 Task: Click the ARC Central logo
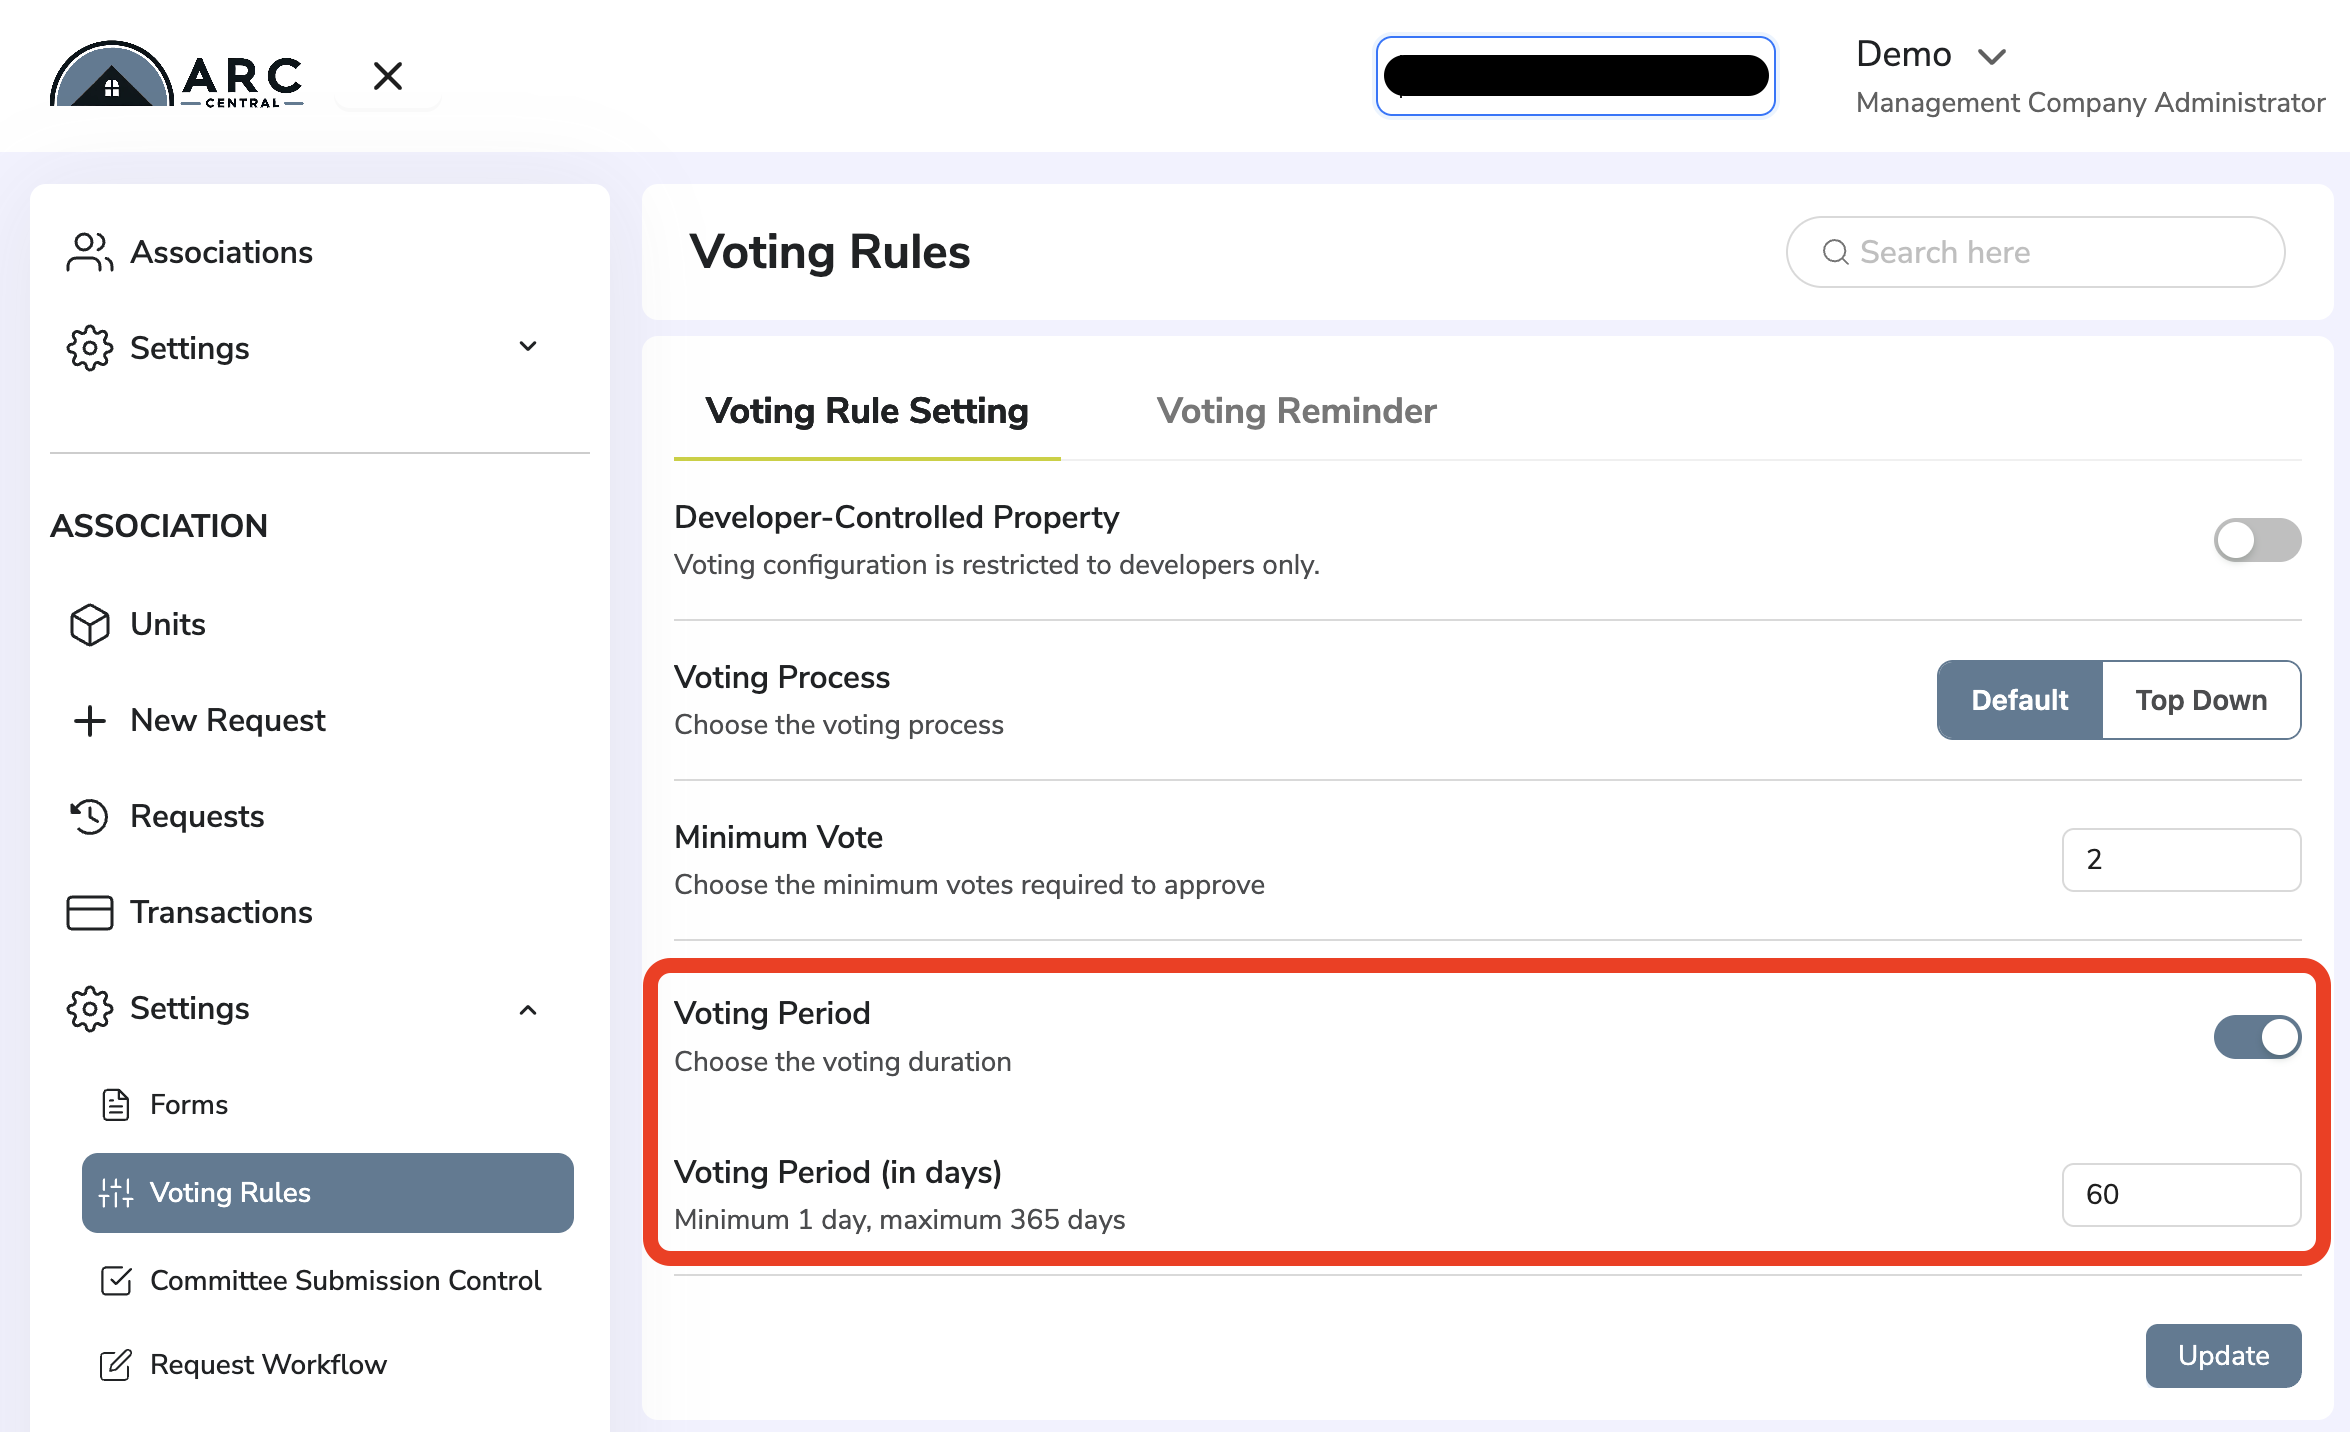pyautogui.click(x=177, y=75)
